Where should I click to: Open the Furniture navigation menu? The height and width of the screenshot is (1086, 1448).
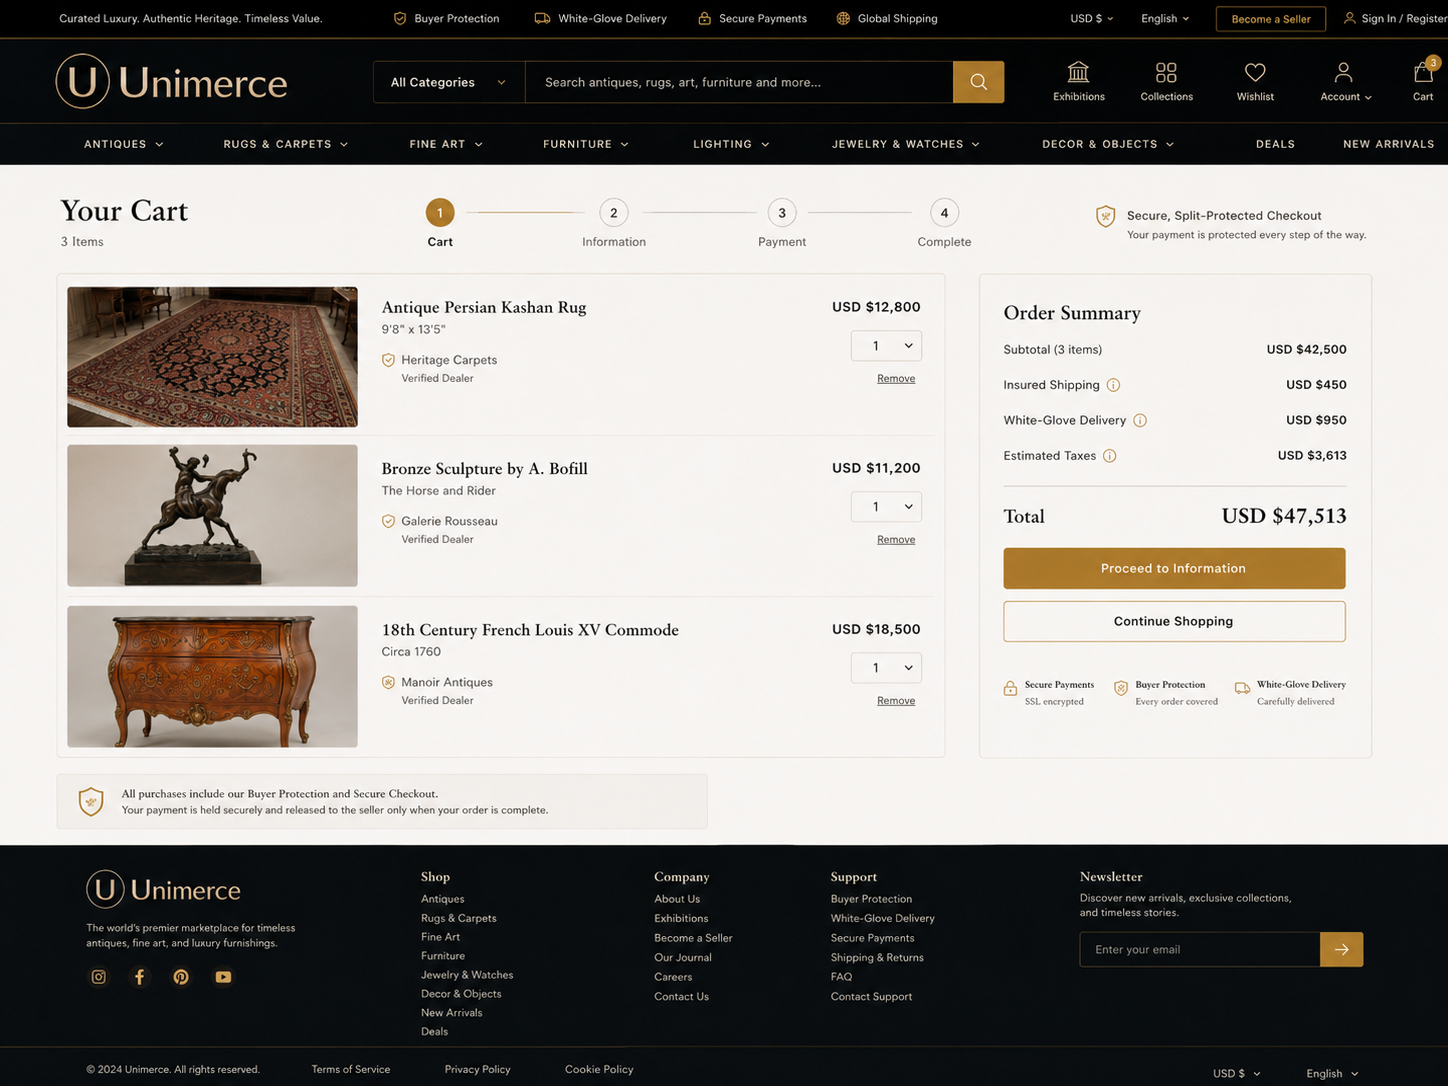(x=586, y=144)
